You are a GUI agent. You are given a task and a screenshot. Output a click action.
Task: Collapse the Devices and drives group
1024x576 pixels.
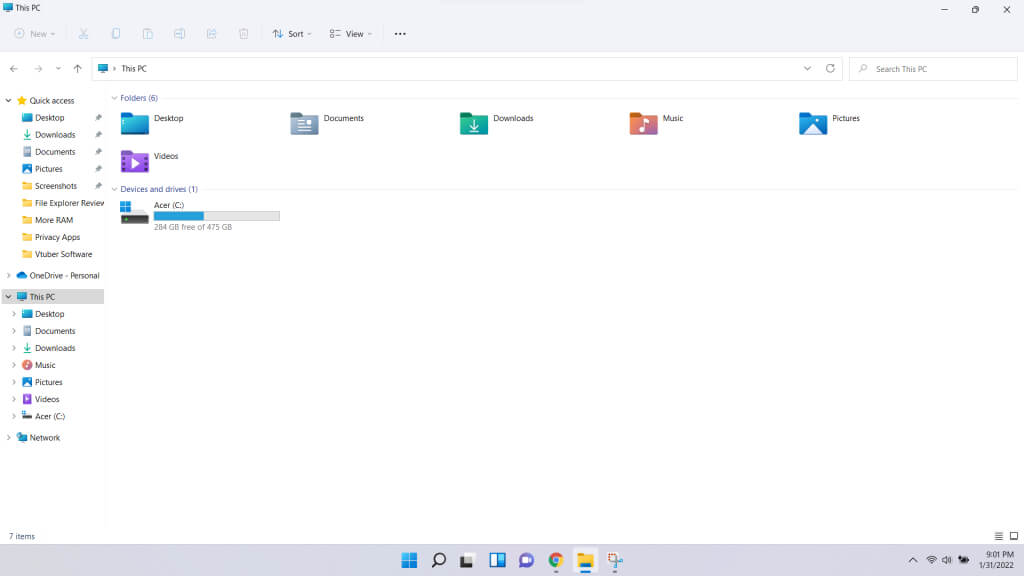click(114, 189)
